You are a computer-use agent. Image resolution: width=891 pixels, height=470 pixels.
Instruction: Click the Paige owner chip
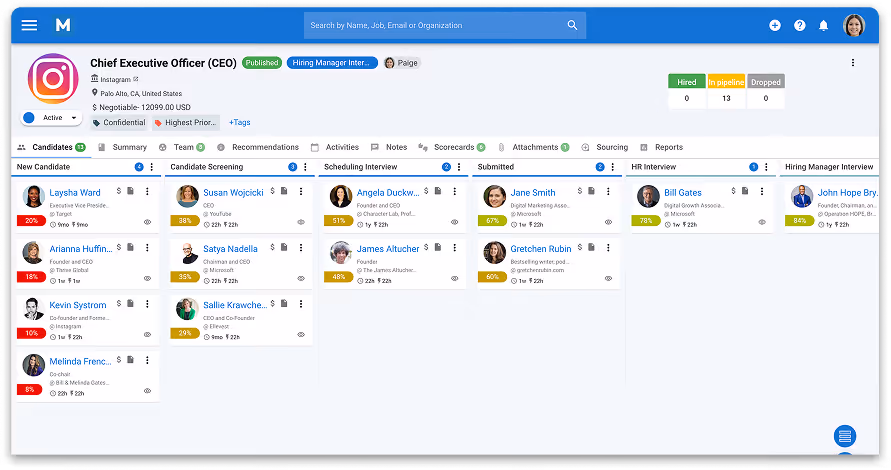(x=402, y=63)
